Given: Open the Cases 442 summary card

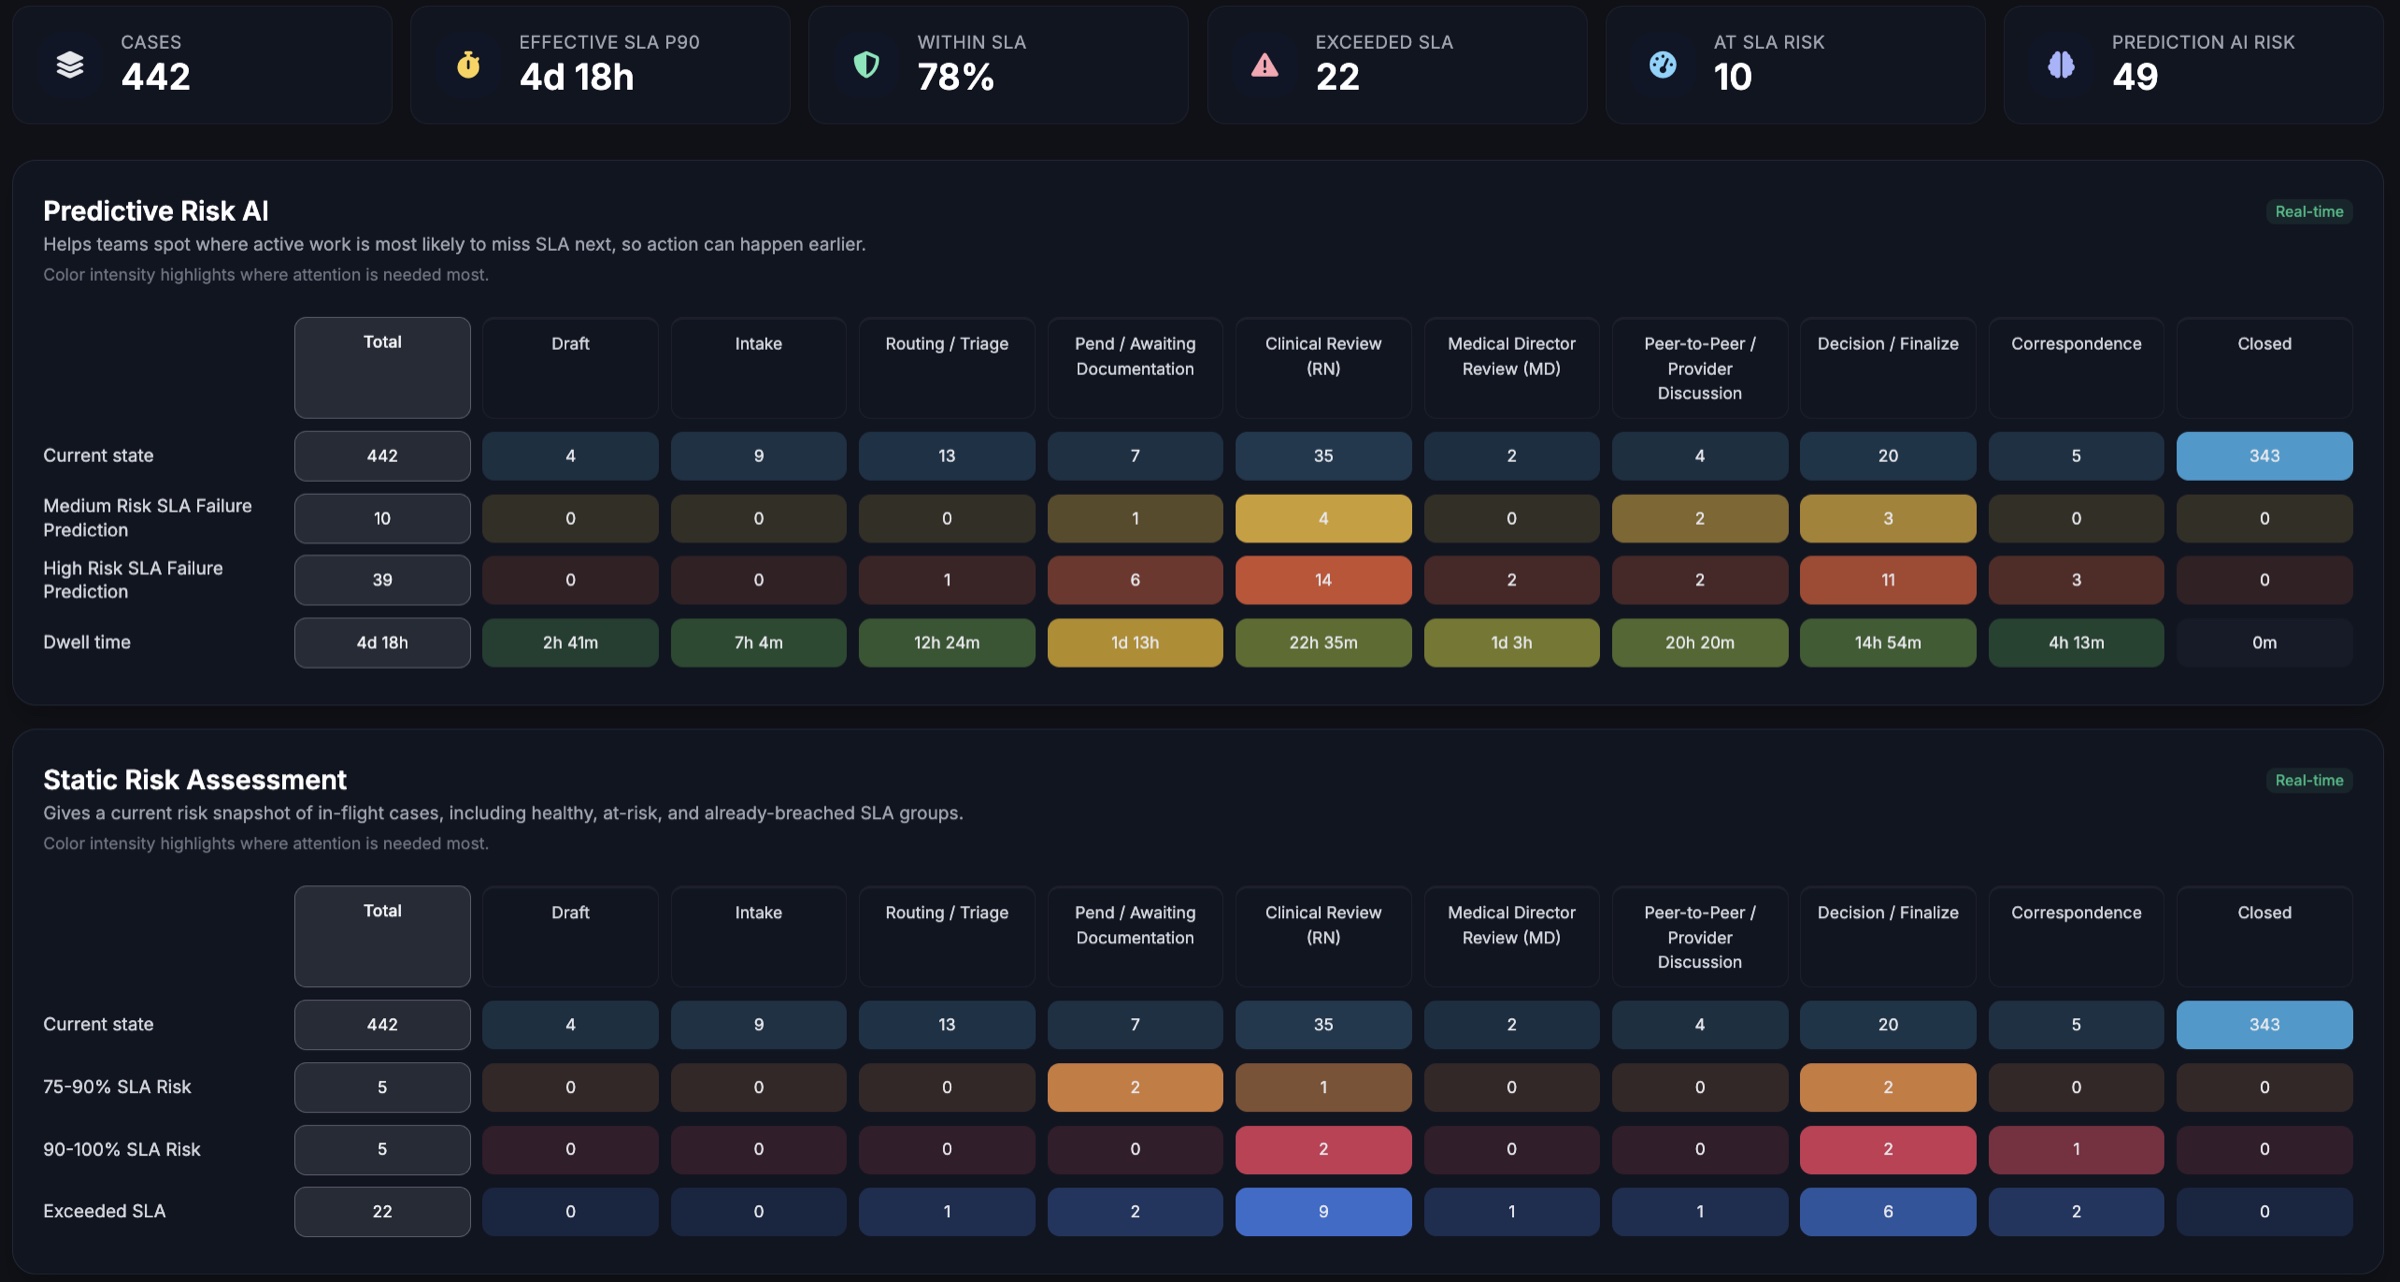Looking at the screenshot, I should 202,65.
